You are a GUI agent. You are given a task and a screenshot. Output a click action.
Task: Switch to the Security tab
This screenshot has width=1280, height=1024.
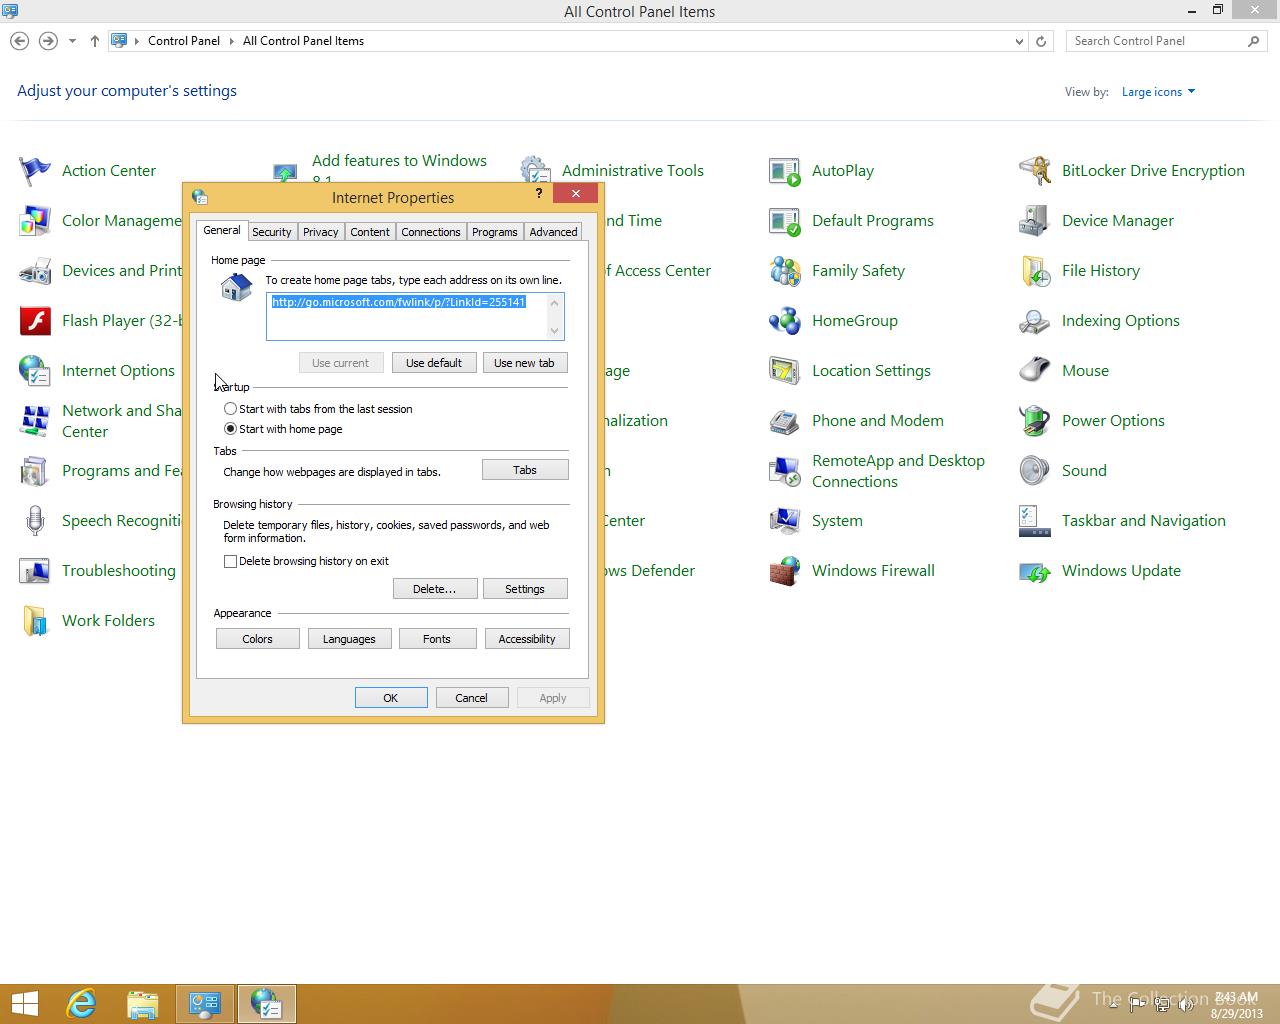[272, 232]
